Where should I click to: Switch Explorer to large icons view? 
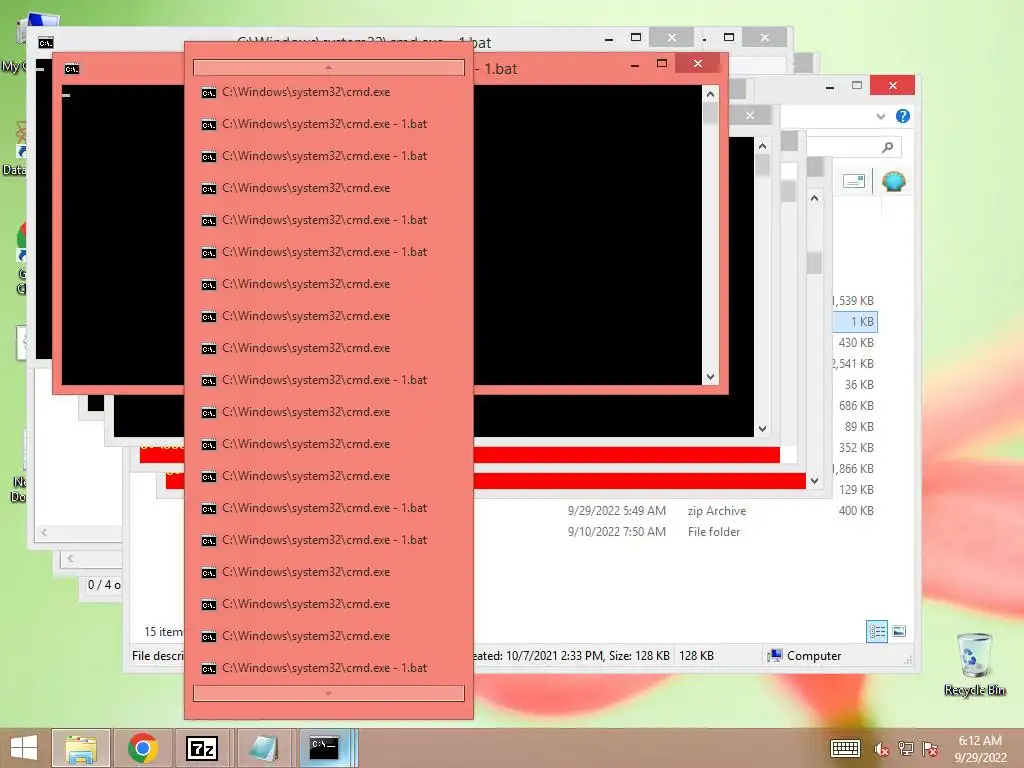pos(899,631)
